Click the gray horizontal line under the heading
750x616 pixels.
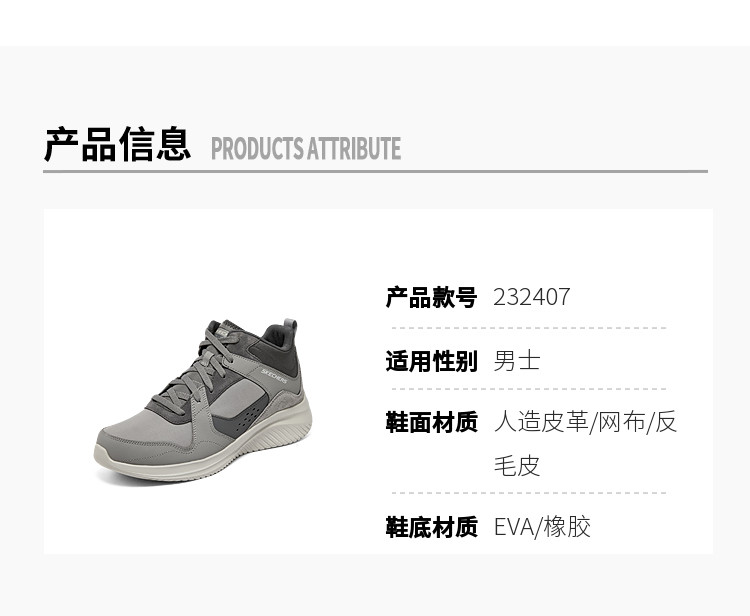point(375,171)
